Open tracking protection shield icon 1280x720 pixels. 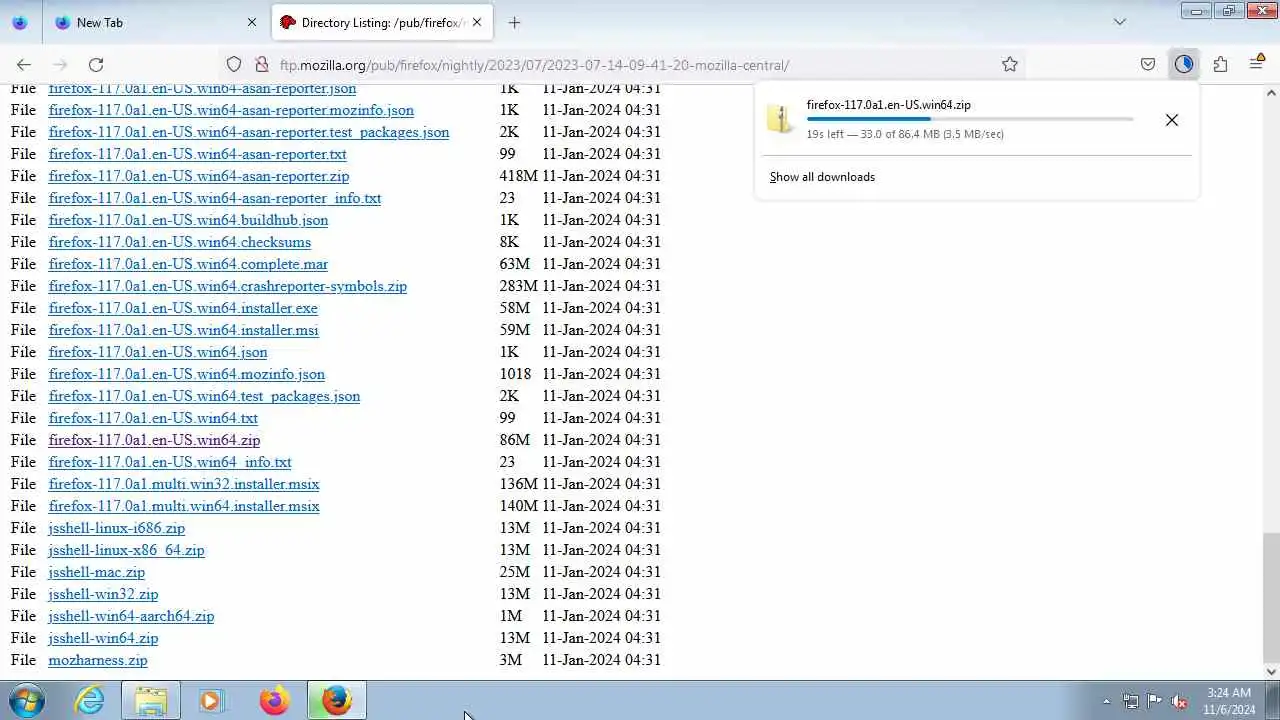pos(234,64)
